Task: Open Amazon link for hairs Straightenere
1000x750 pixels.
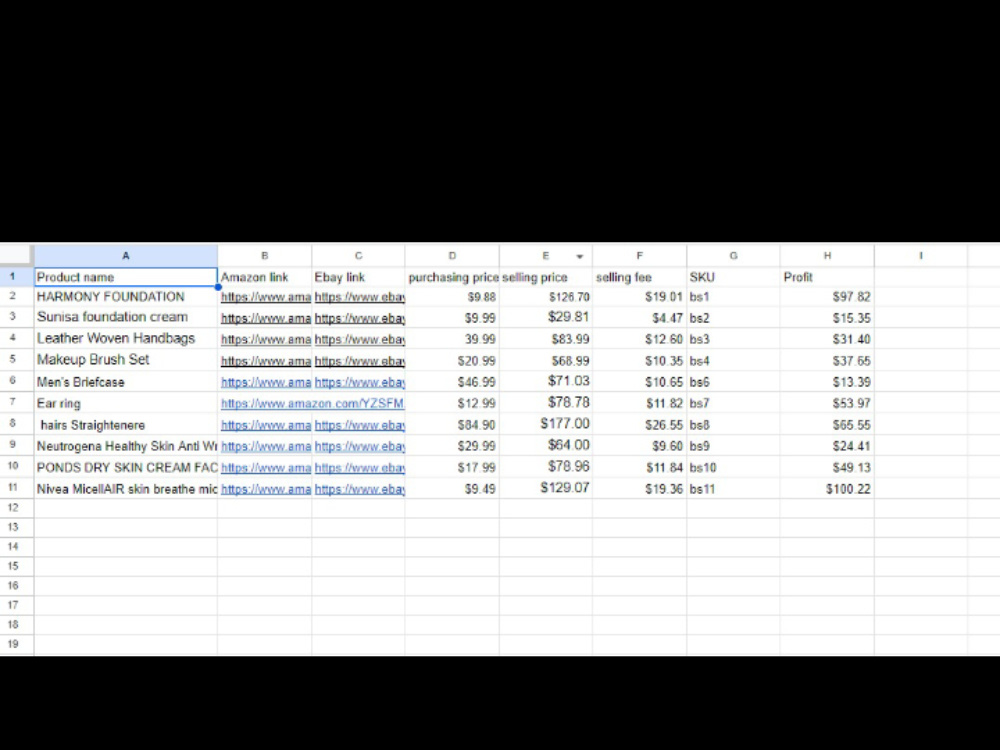Action: (x=265, y=425)
